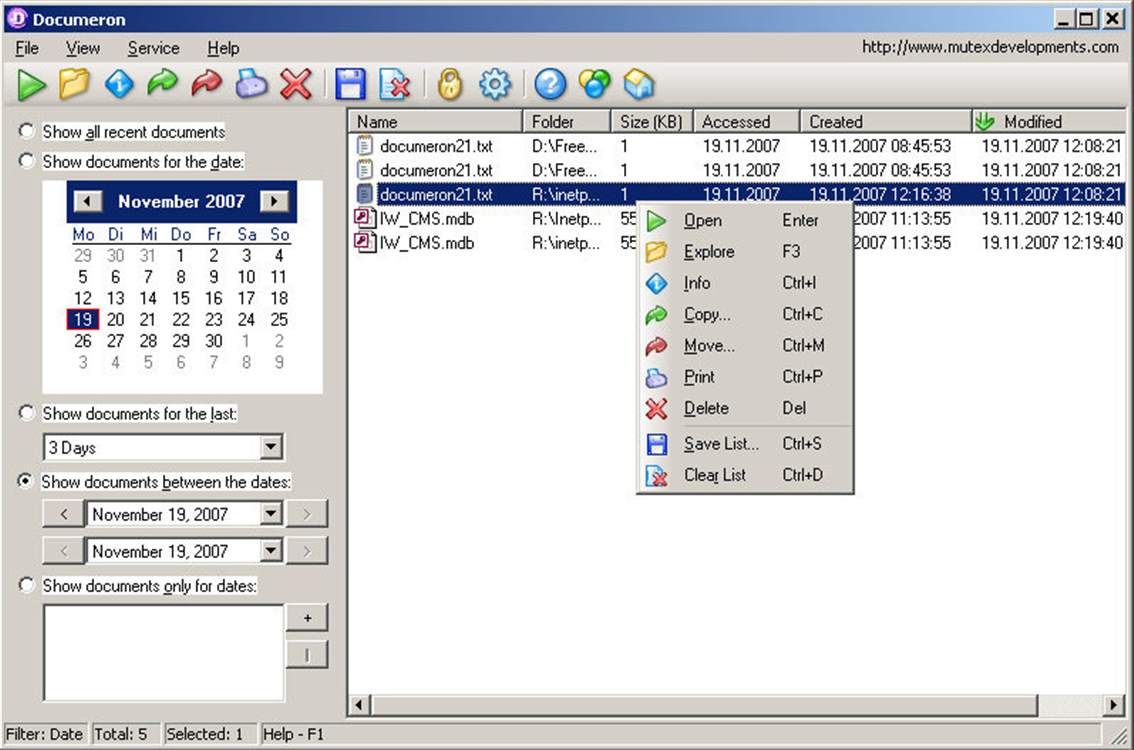The width and height of the screenshot is (1134, 750).
Task: Sort the list by Accessed column header
Action: pyautogui.click(x=747, y=122)
